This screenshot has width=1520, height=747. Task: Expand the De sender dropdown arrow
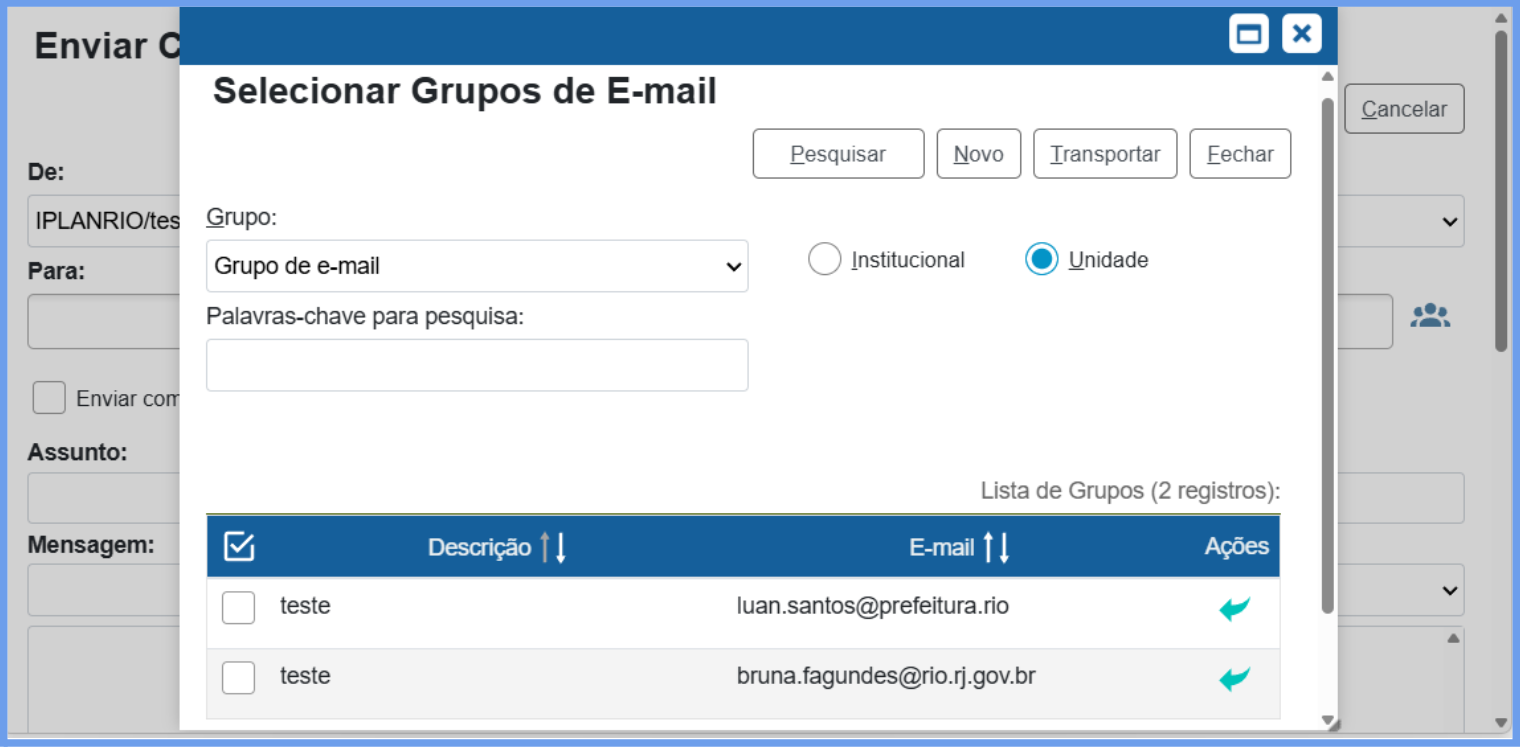pyautogui.click(x=1449, y=222)
